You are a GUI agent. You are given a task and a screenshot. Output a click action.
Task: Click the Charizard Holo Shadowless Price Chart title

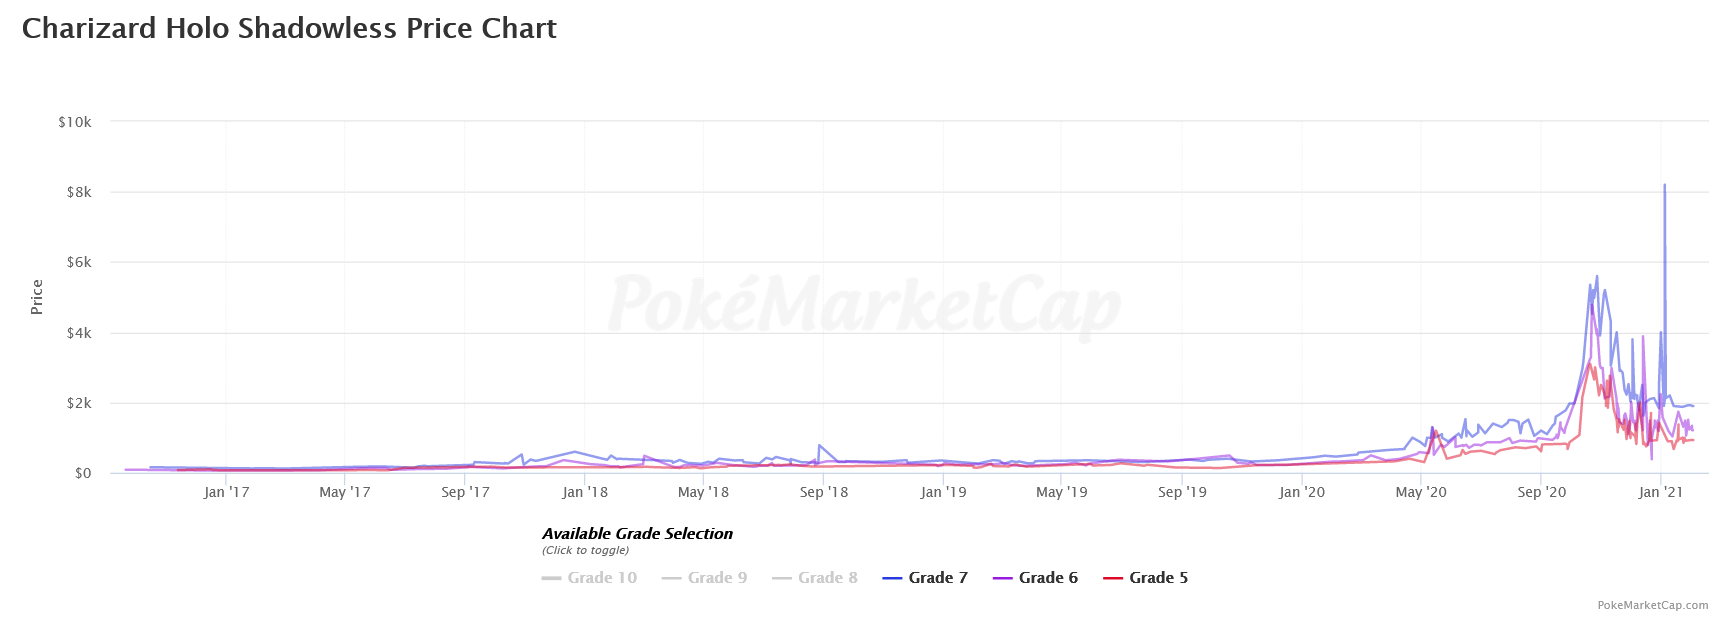pos(289,28)
